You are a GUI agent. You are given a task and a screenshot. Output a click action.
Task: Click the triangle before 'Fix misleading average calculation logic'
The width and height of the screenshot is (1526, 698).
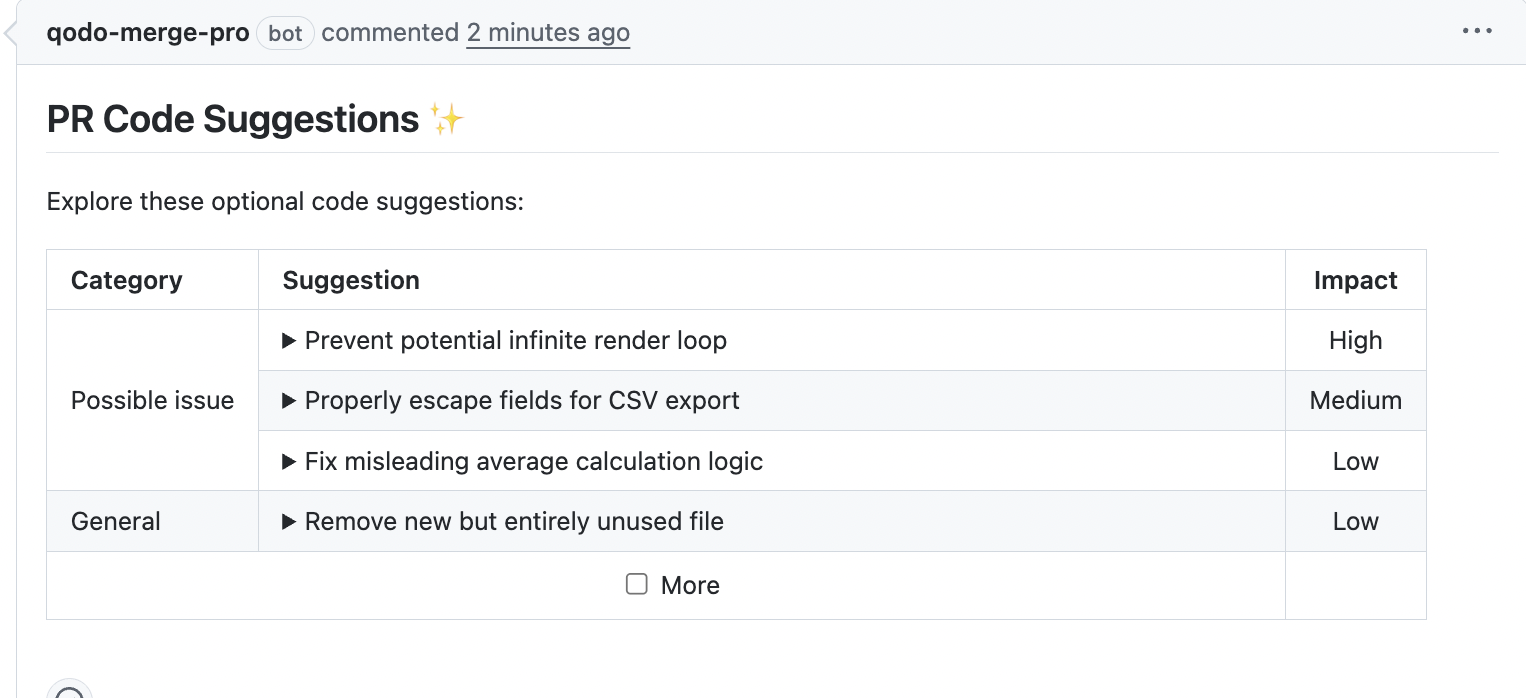[289, 461]
